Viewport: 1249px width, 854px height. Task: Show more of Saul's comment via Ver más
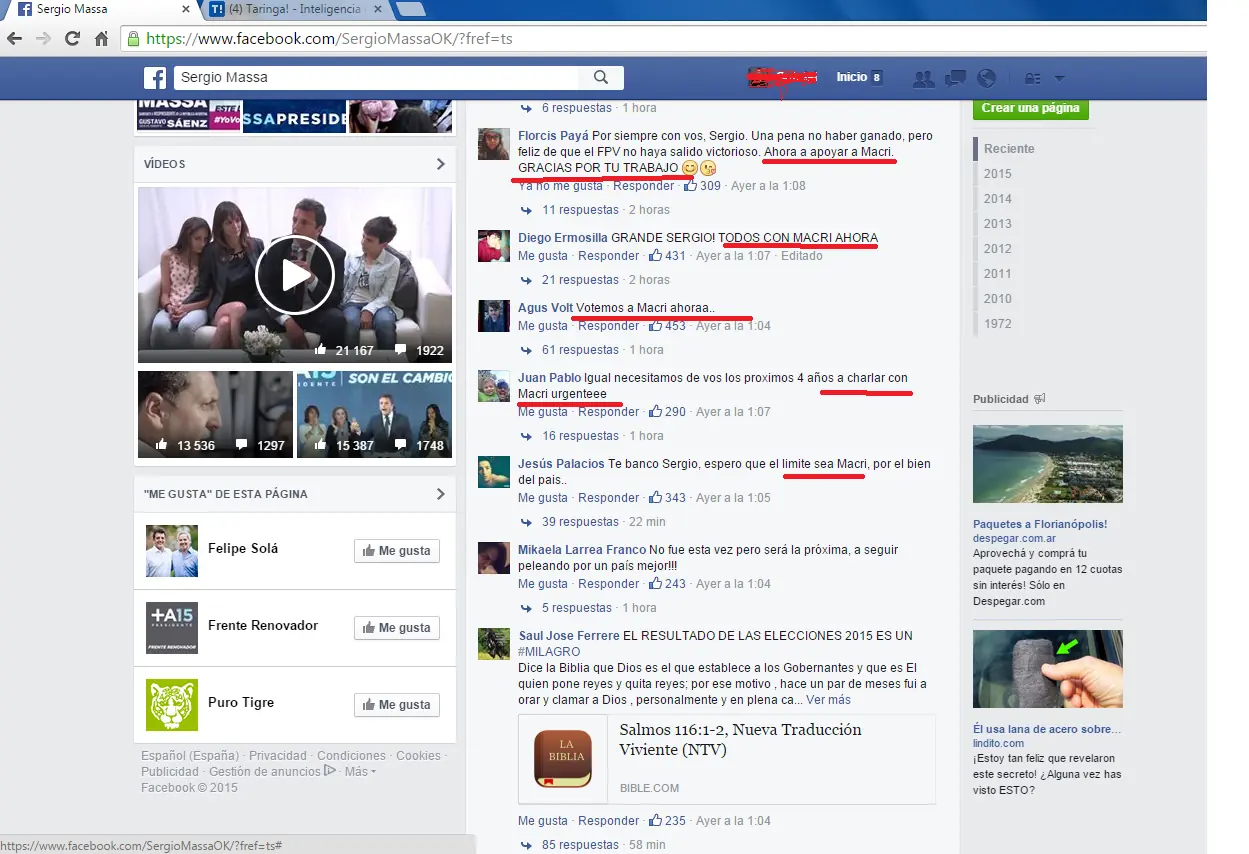coord(828,700)
